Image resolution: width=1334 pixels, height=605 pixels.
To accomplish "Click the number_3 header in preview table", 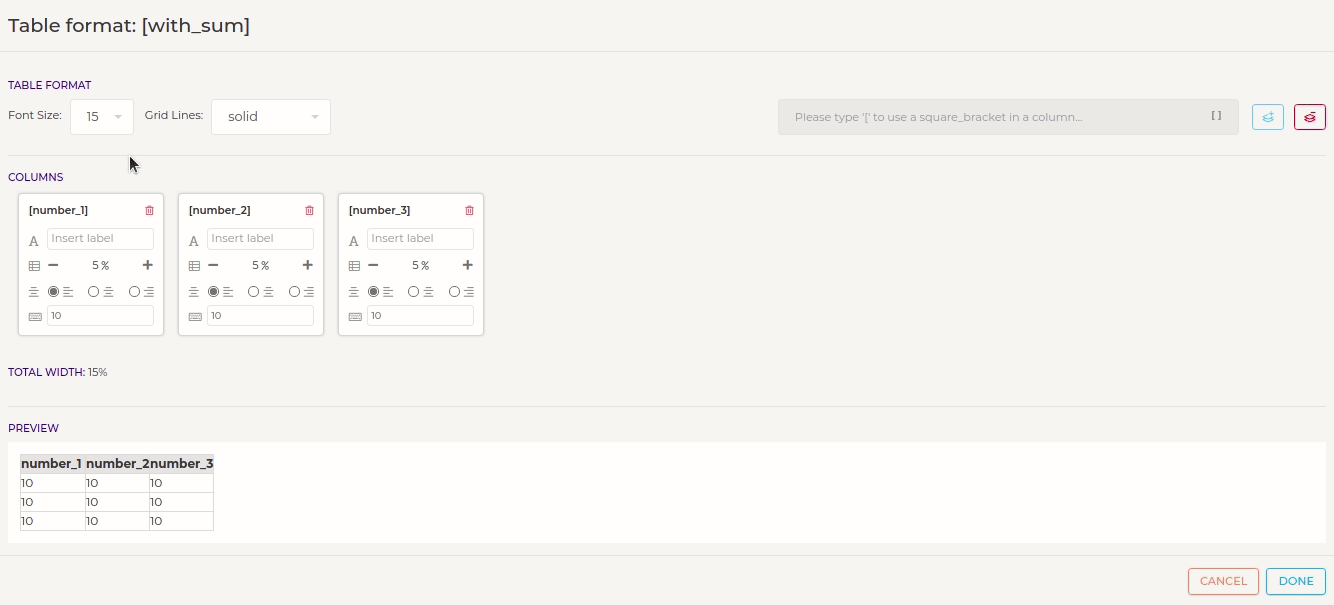I will point(182,464).
